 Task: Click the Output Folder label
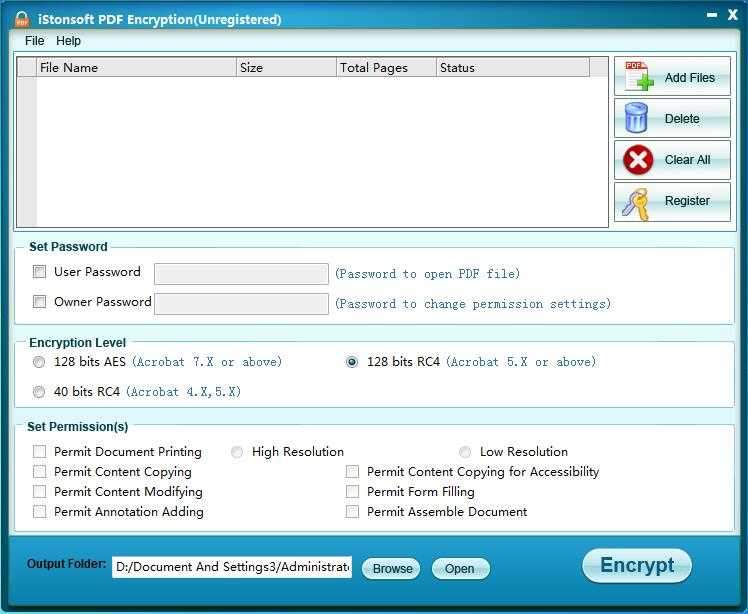[x=66, y=564]
